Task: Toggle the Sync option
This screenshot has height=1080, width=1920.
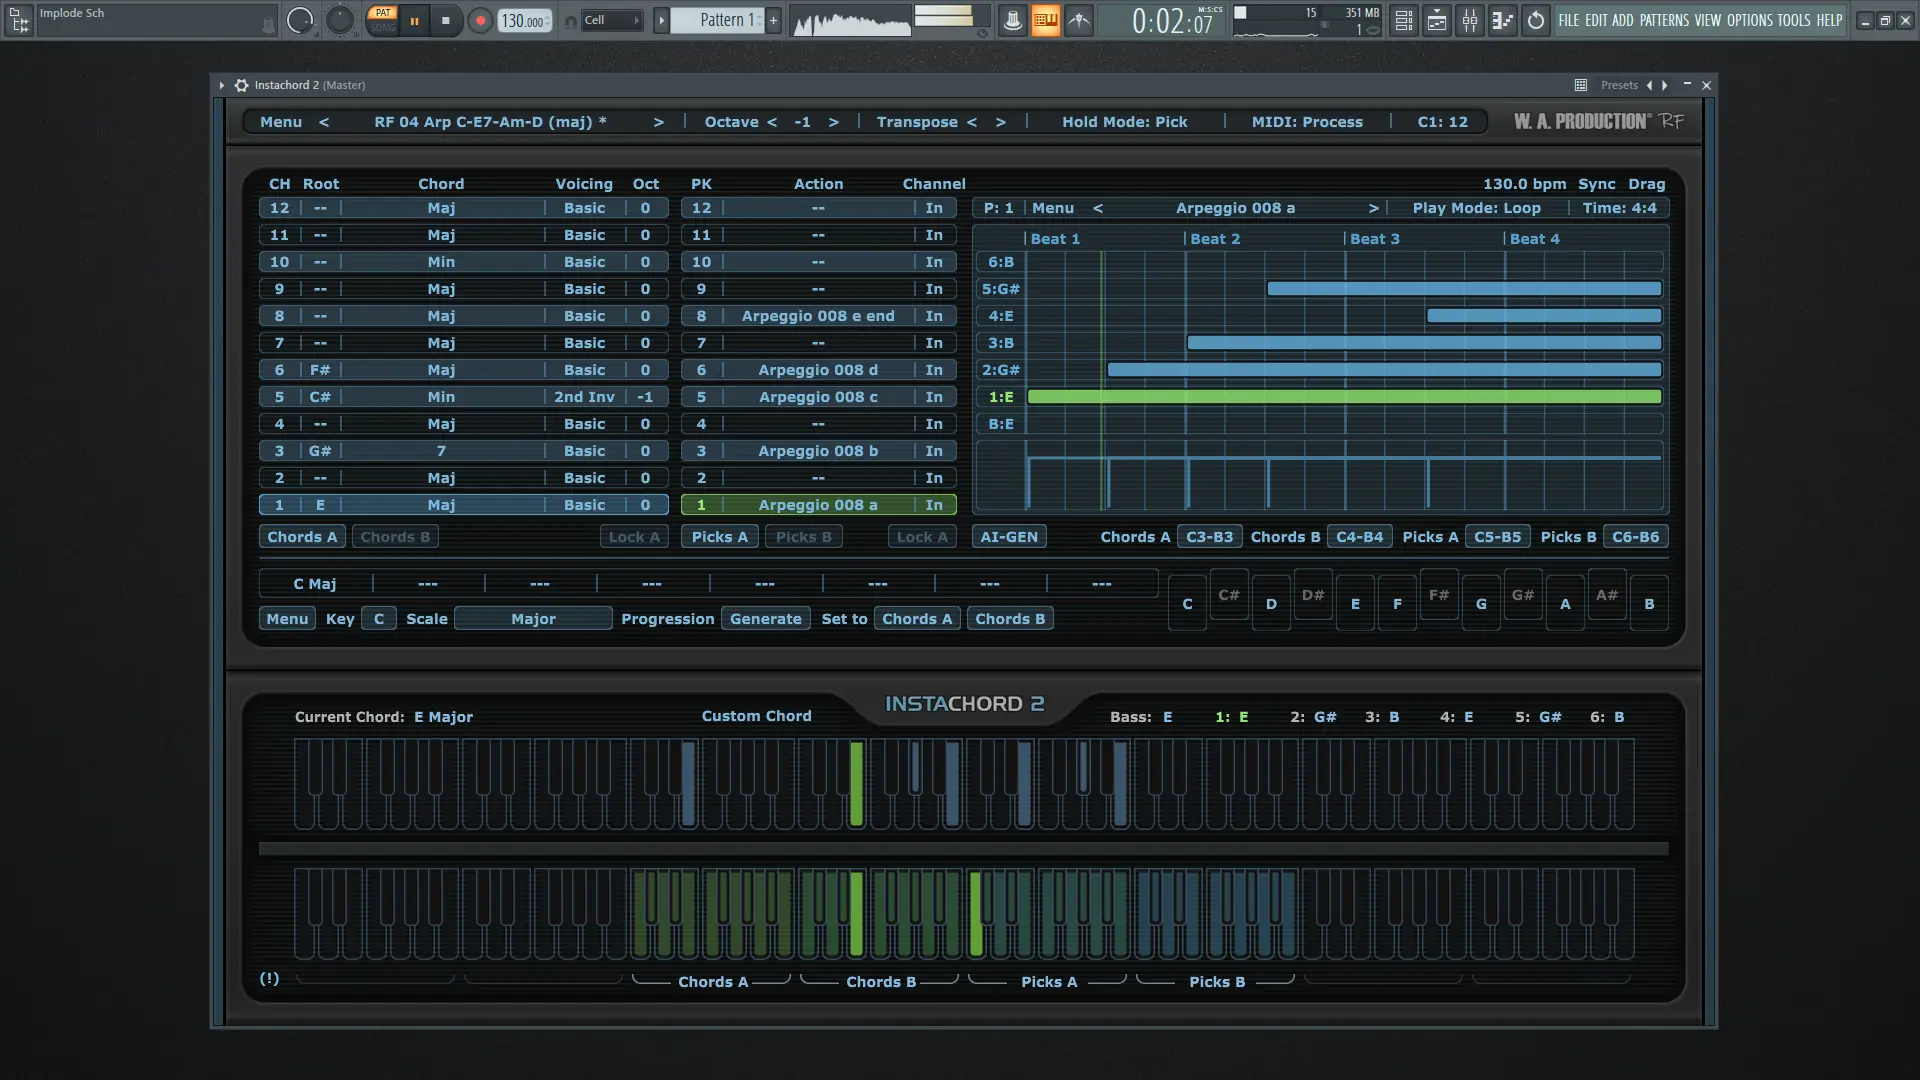Action: [1596, 184]
